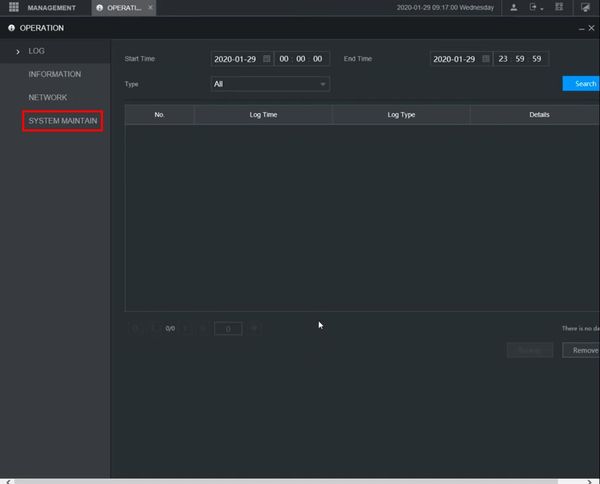600x484 pixels.
Task: Click the End Time seconds field
Action: pos(537,59)
